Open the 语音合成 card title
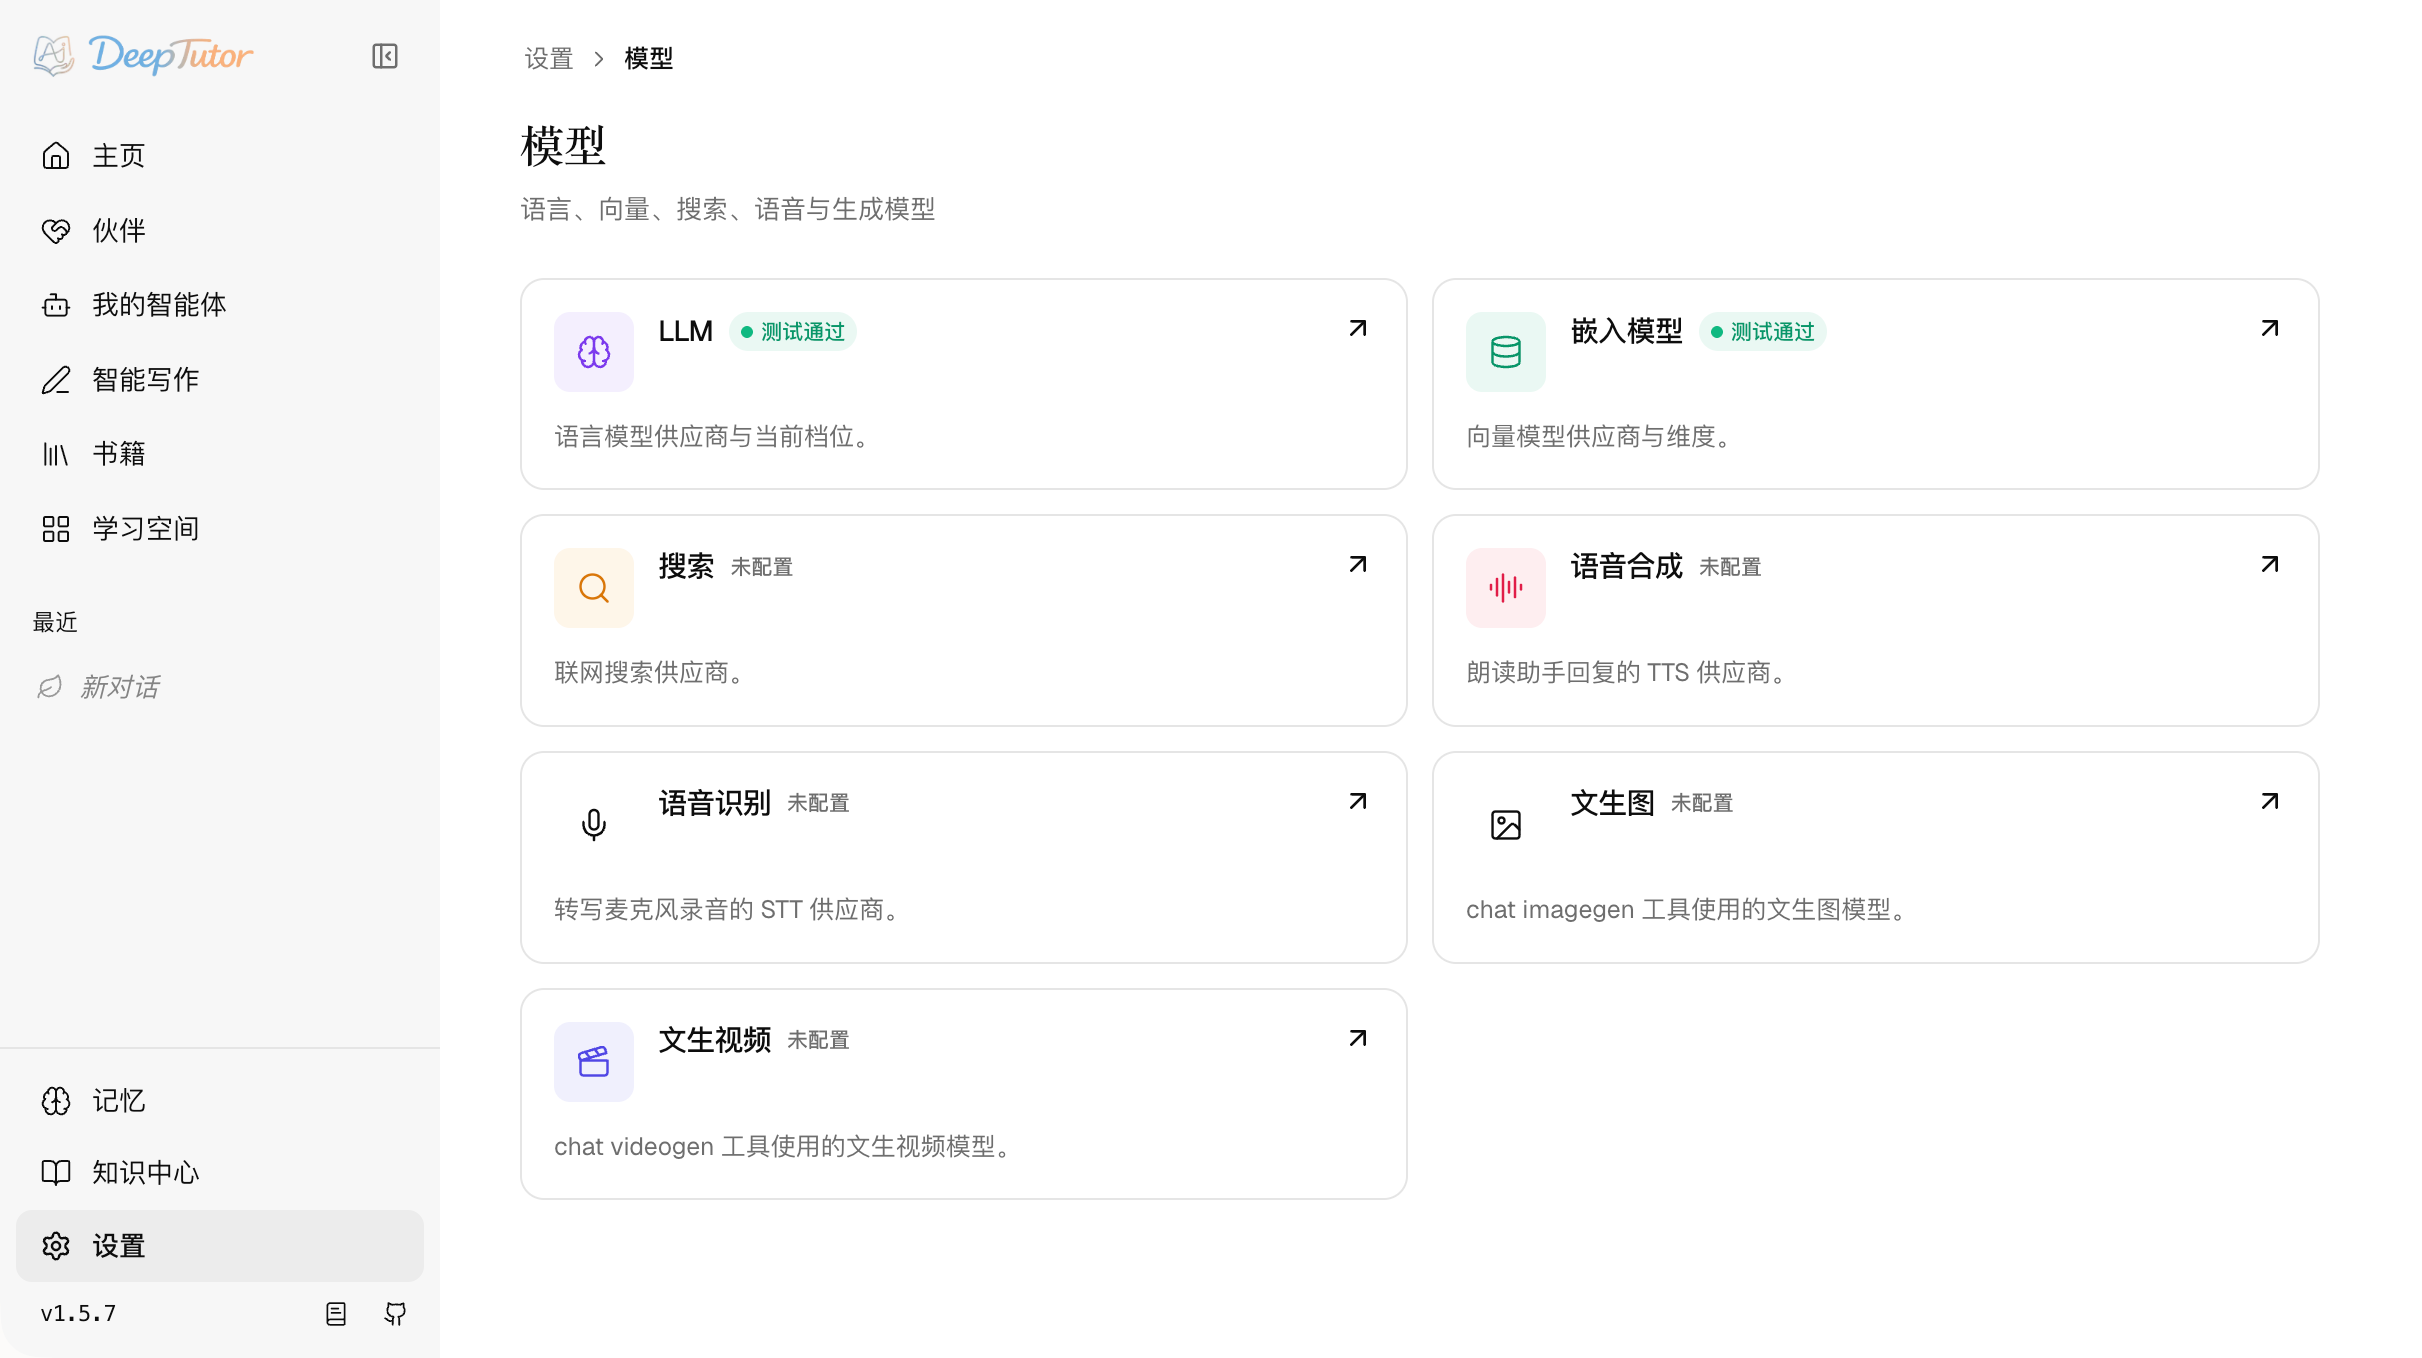The height and width of the screenshot is (1358, 2422). click(x=1626, y=567)
